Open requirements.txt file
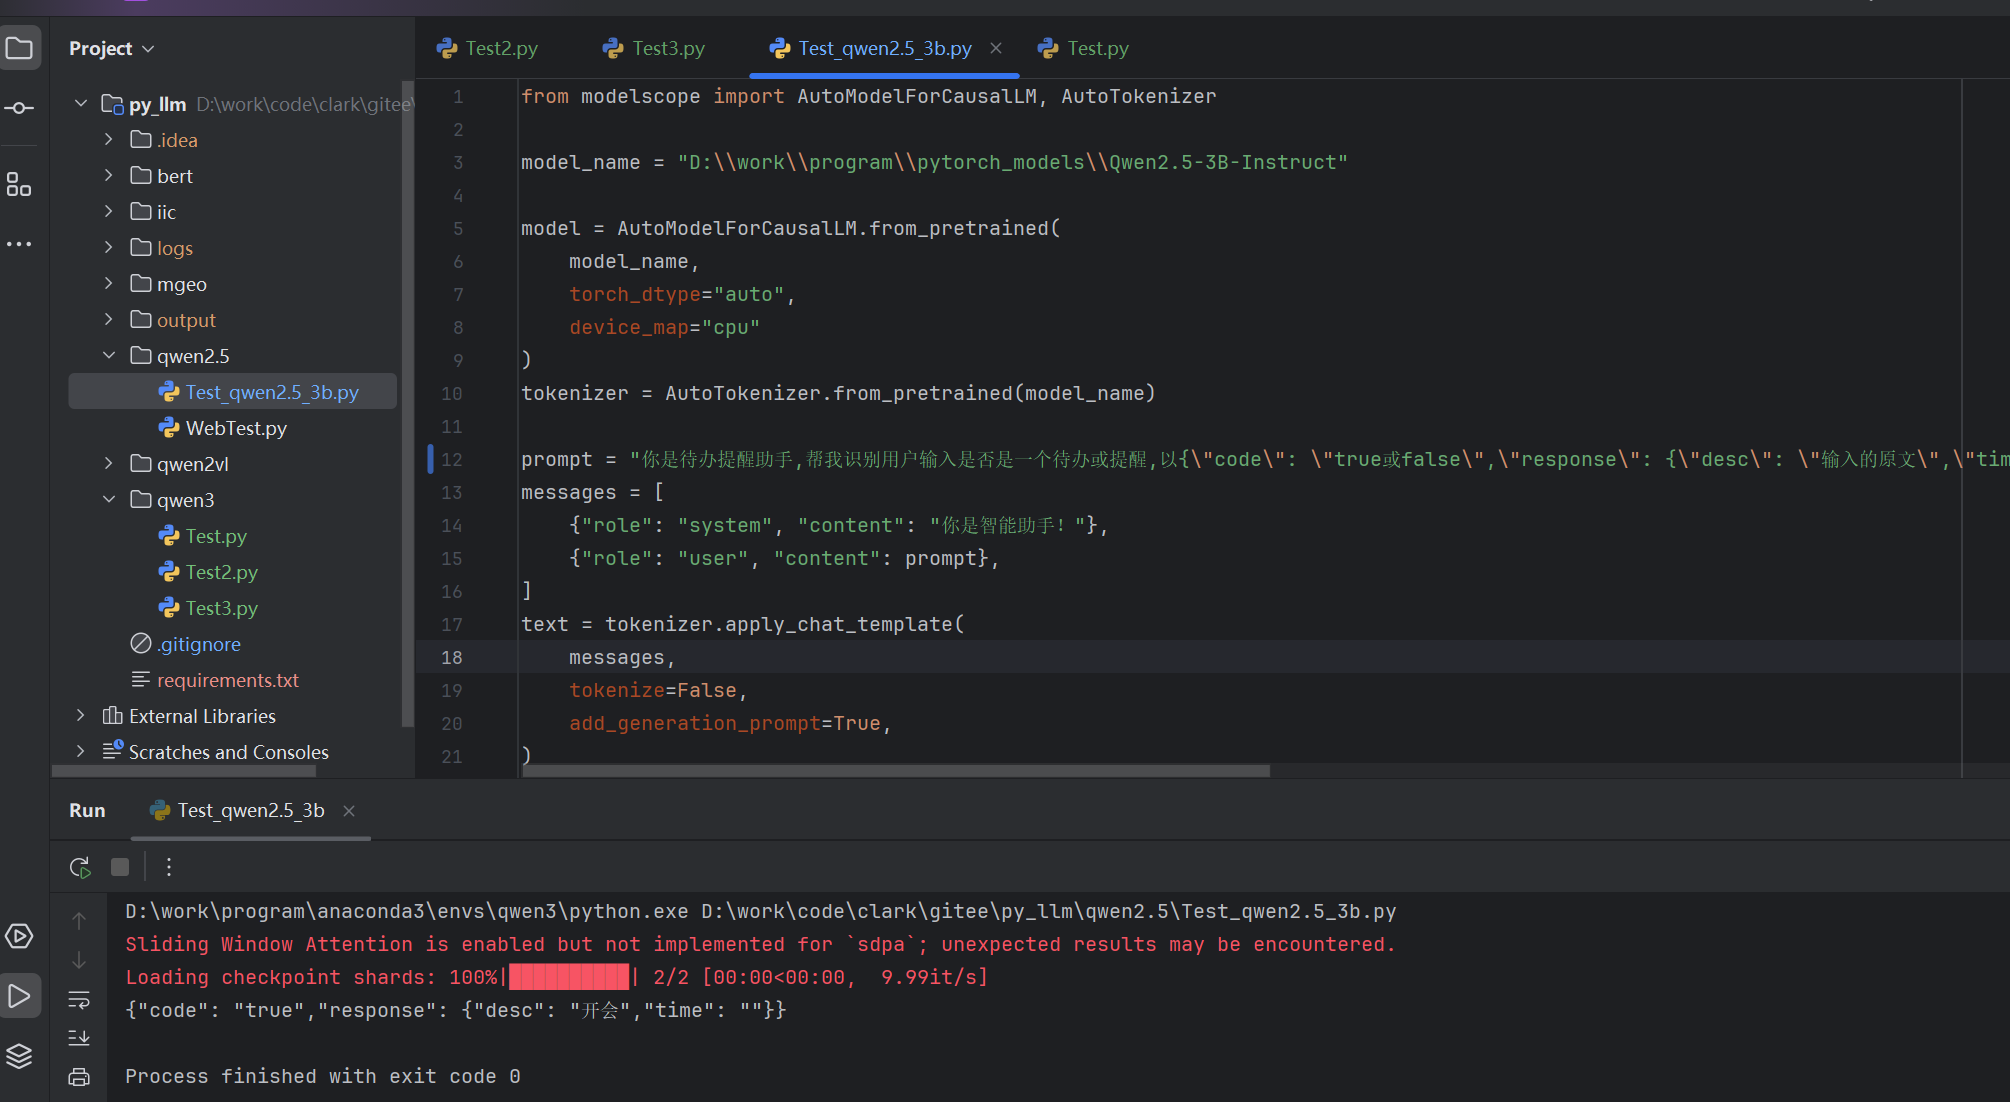 [228, 680]
